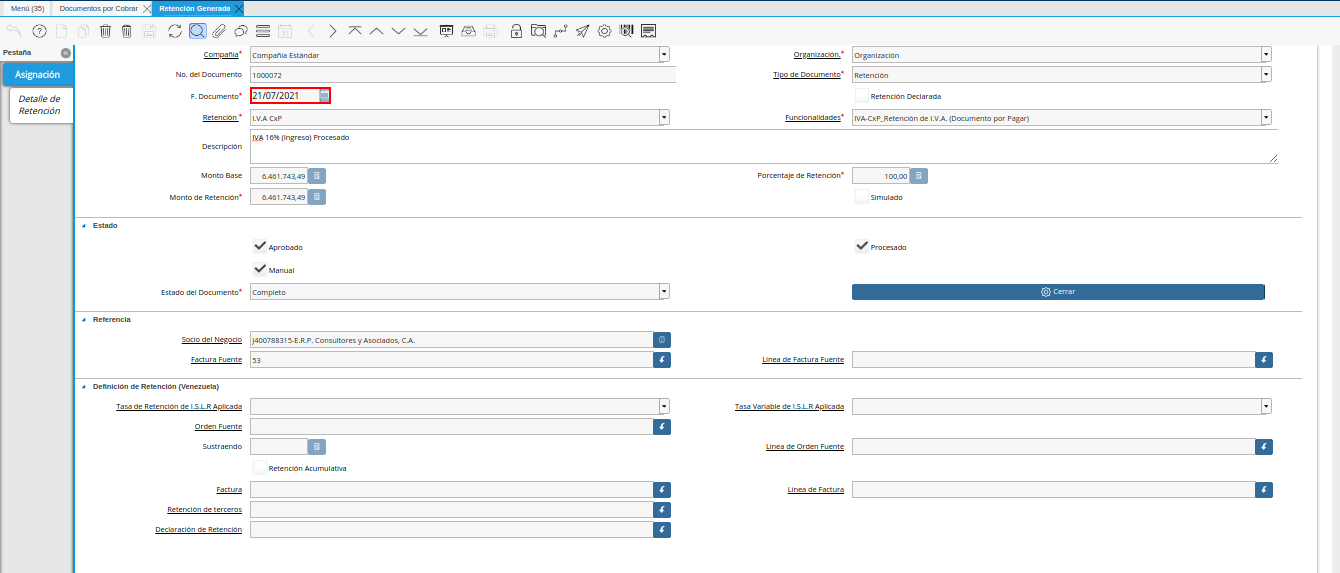Open the Funcionalidades dropdown
1340x573 pixels.
1266,118
